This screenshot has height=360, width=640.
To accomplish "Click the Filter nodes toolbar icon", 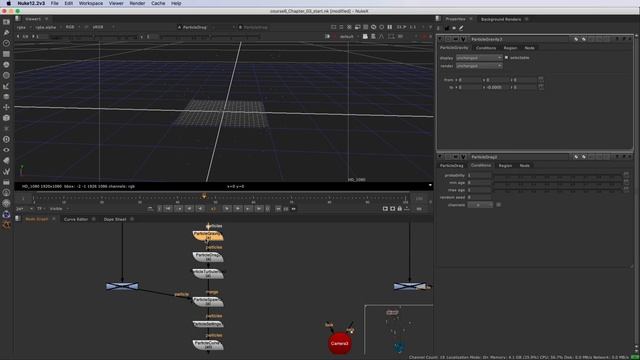I will click(6, 75).
